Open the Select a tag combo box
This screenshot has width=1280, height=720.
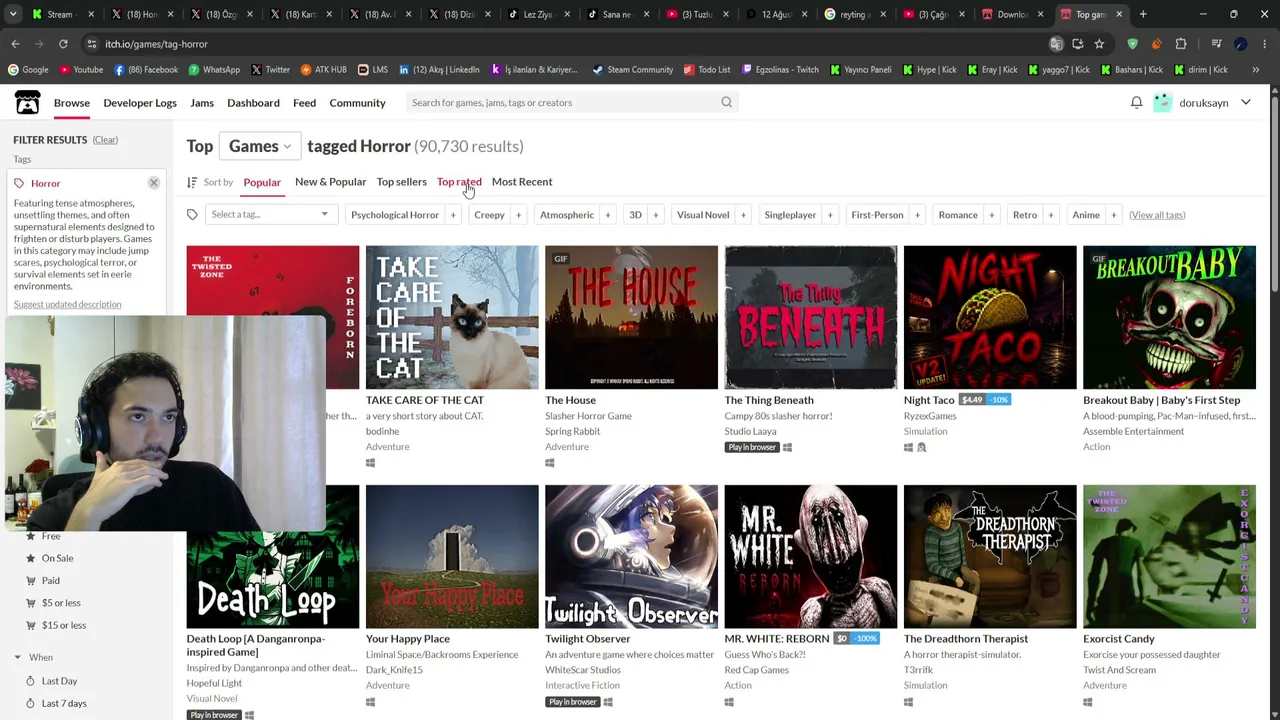pos(270,215)
